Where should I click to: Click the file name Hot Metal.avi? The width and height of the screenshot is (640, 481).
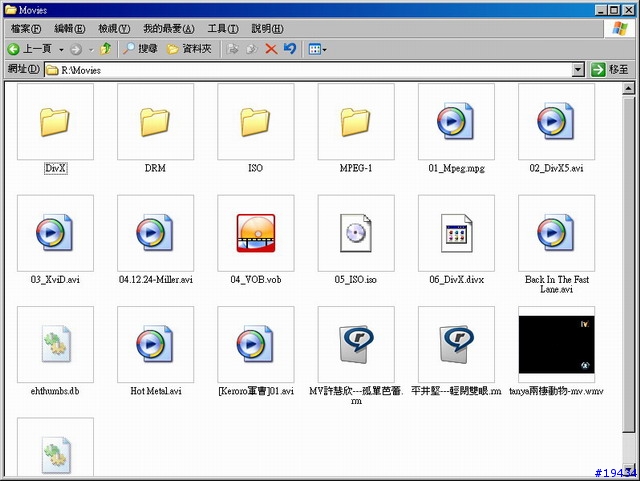pos(156,391)
